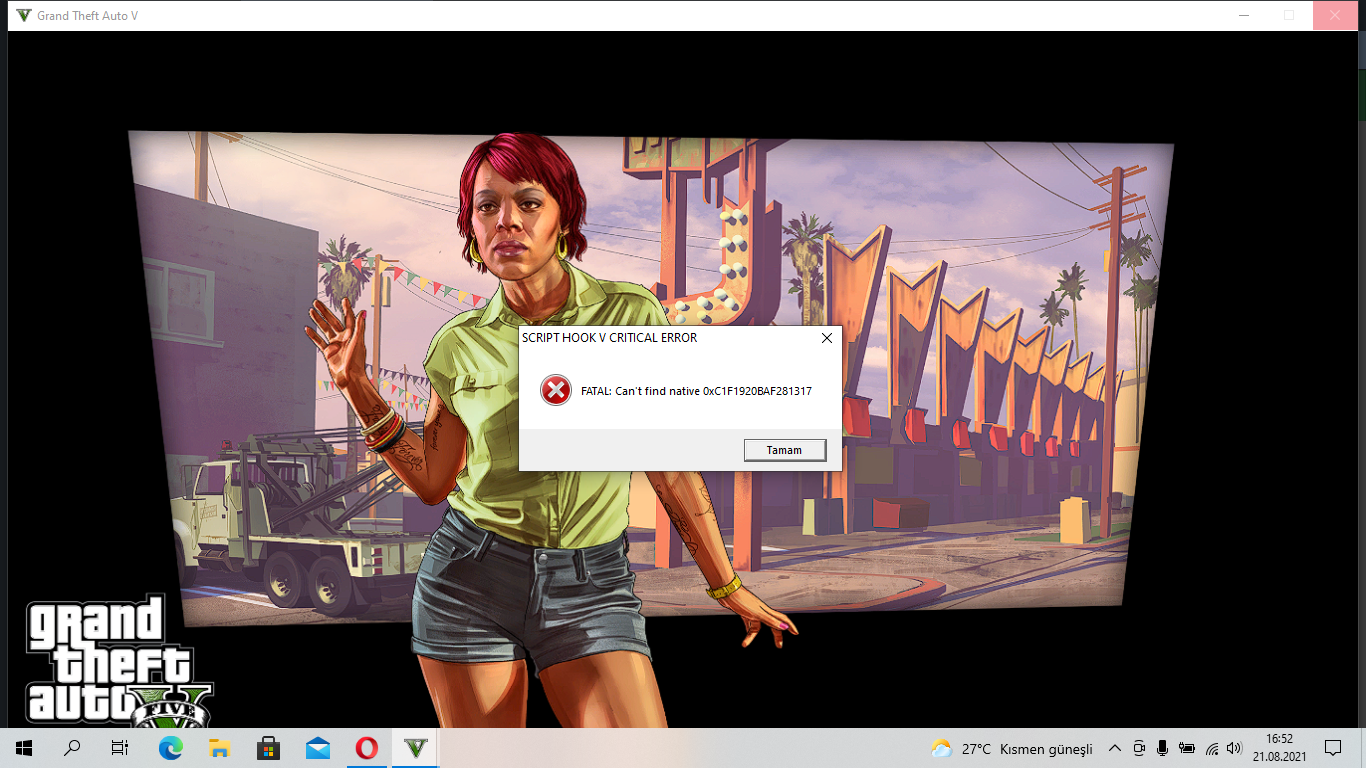The height and width of the screenshot is (768, 1366).
Task: Select the Grand Theft Auto V taskbar icon
Action: tap(416, 748)
